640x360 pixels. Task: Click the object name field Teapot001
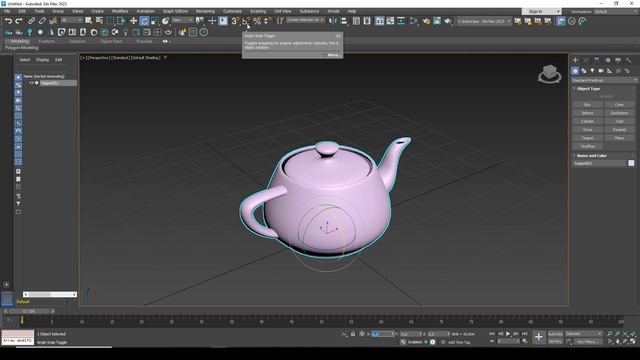tap(600, 163)
